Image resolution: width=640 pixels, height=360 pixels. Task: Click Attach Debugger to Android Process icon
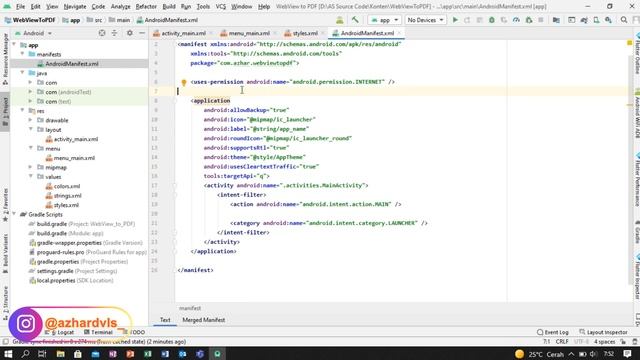coord(529,20)
